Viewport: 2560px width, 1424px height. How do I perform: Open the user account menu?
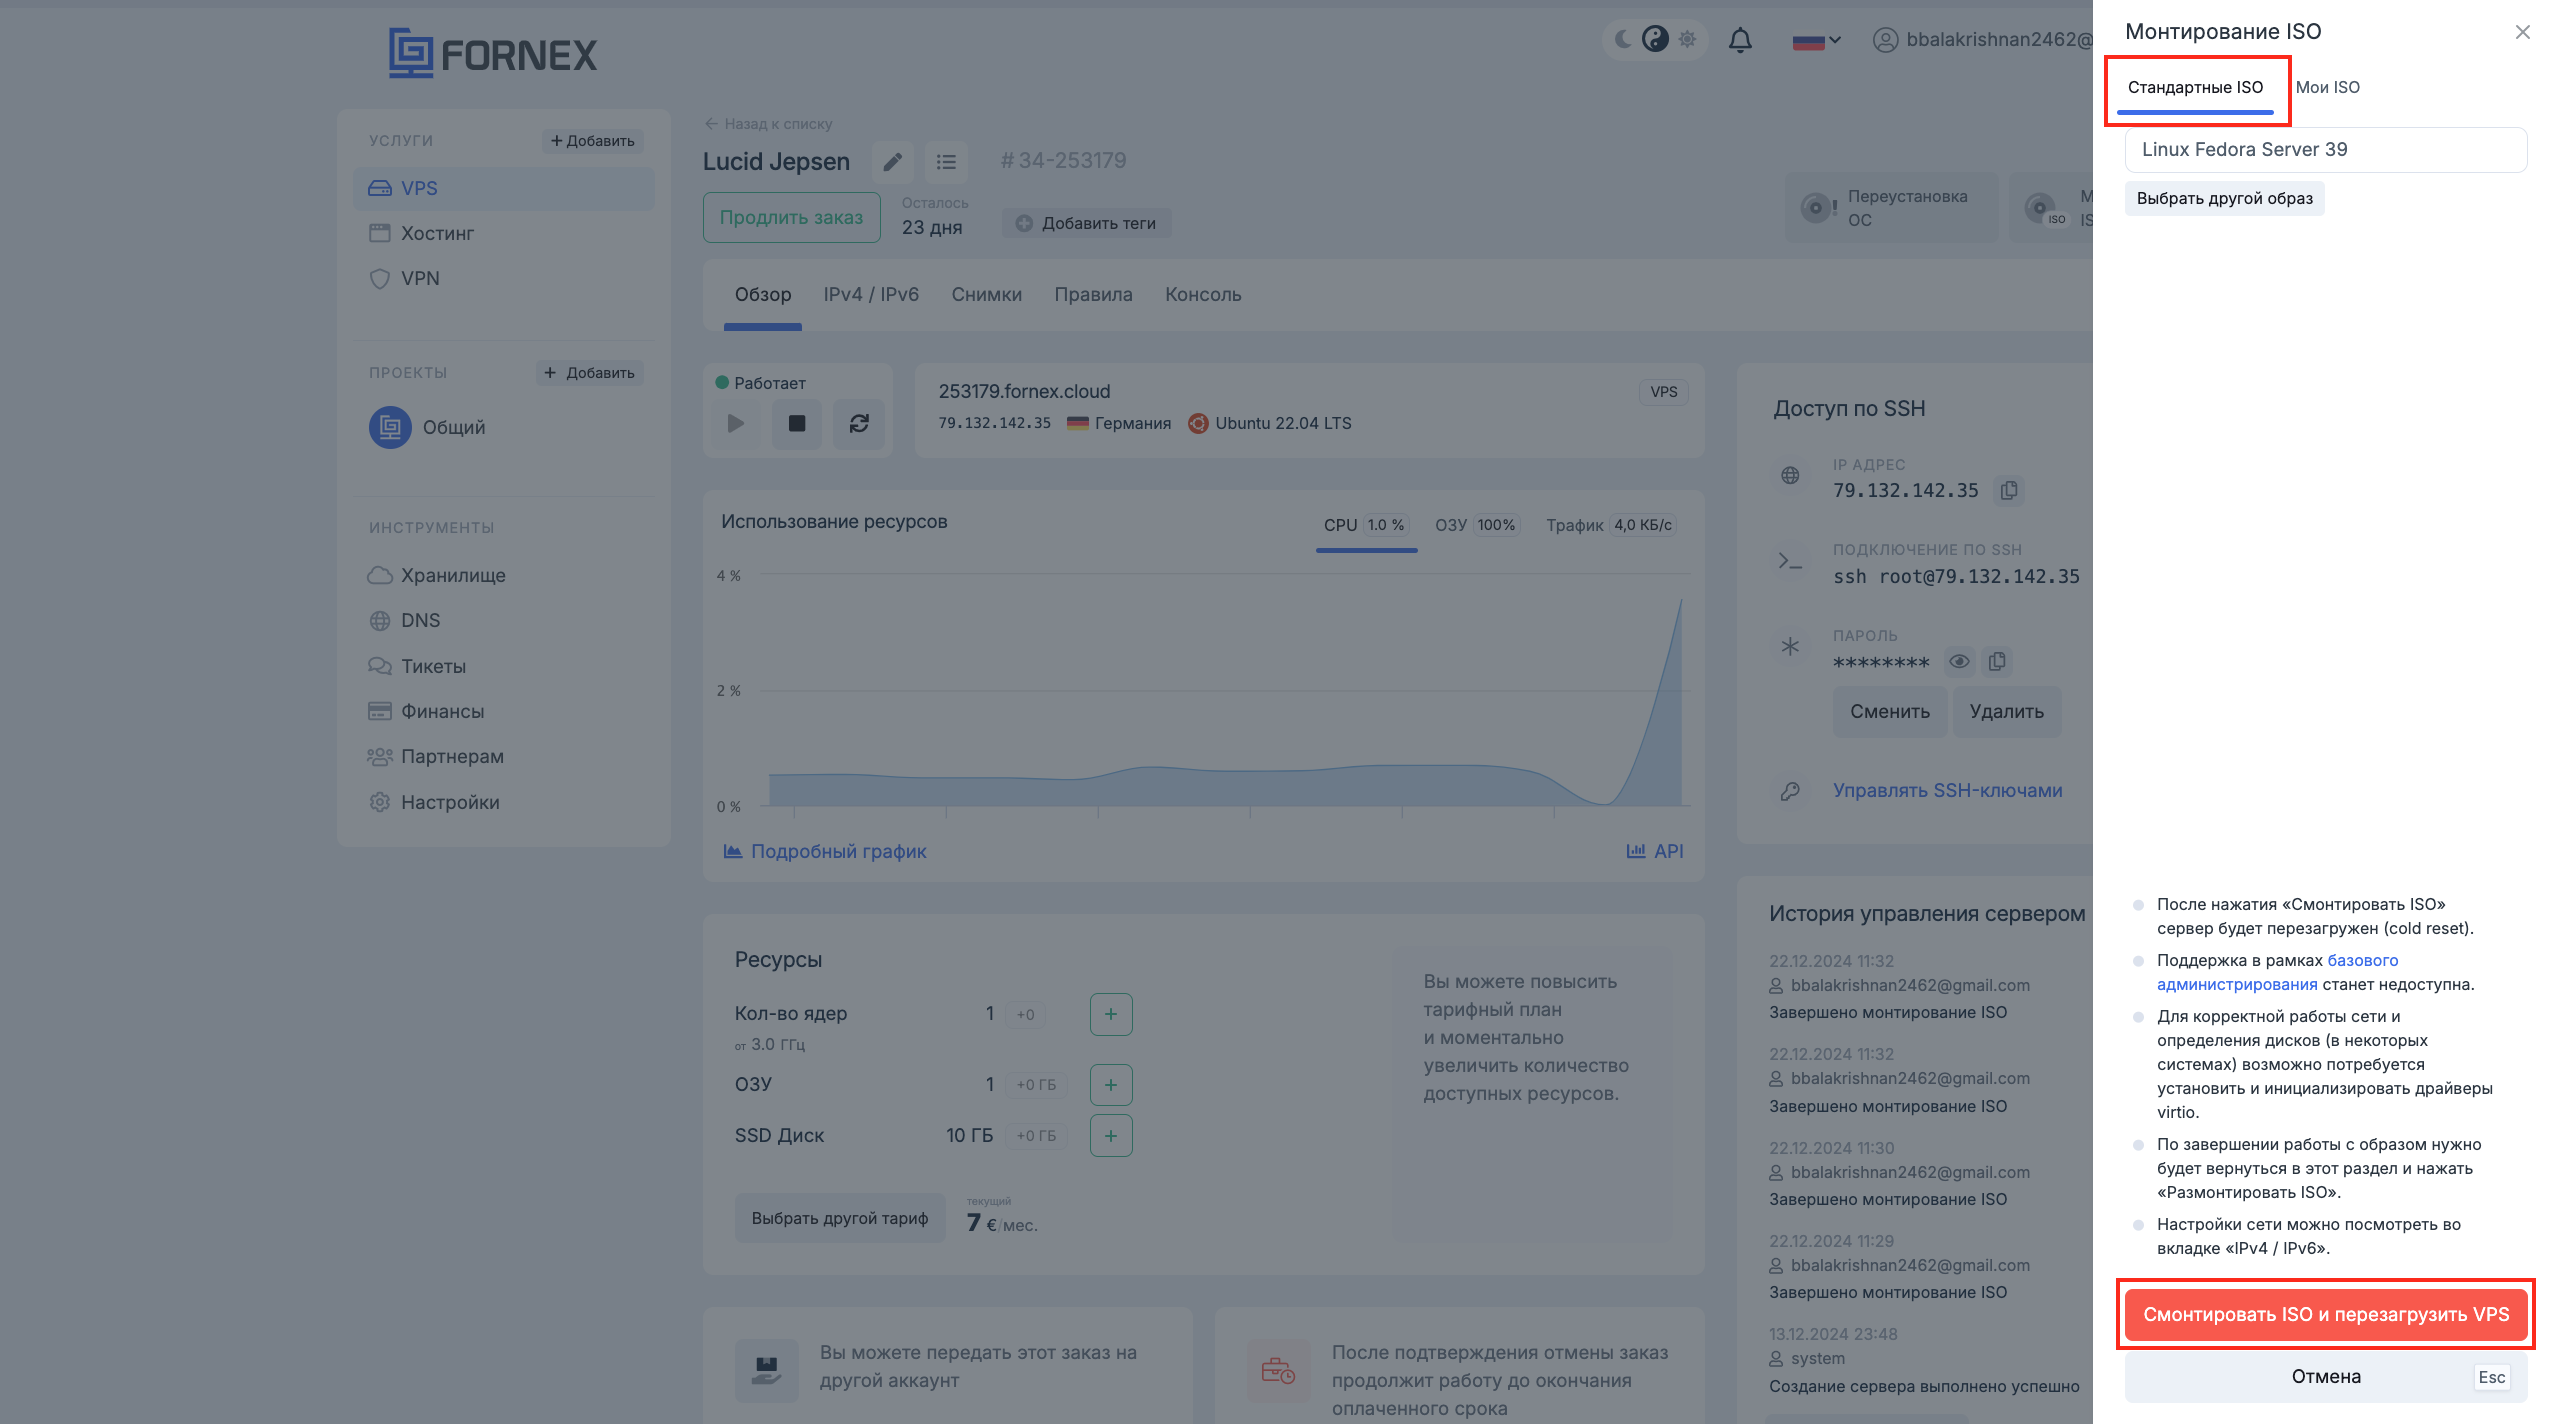coord(1982,40)
